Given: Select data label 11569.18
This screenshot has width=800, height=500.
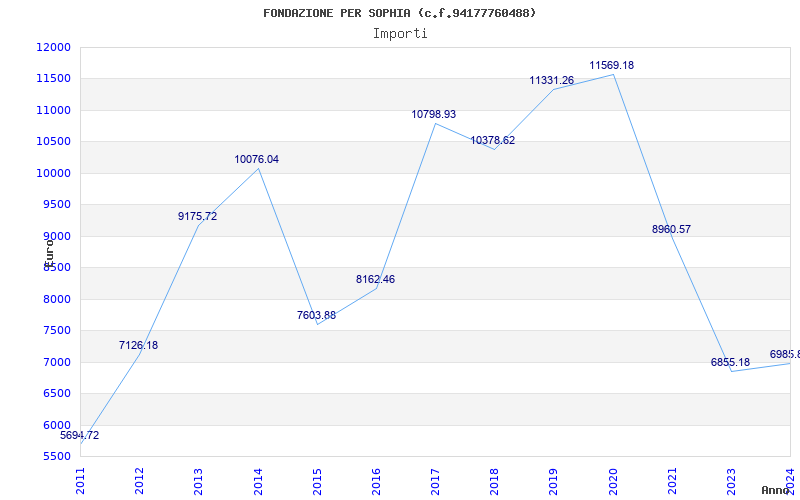Looking at the screenshot, I should 612,65.
